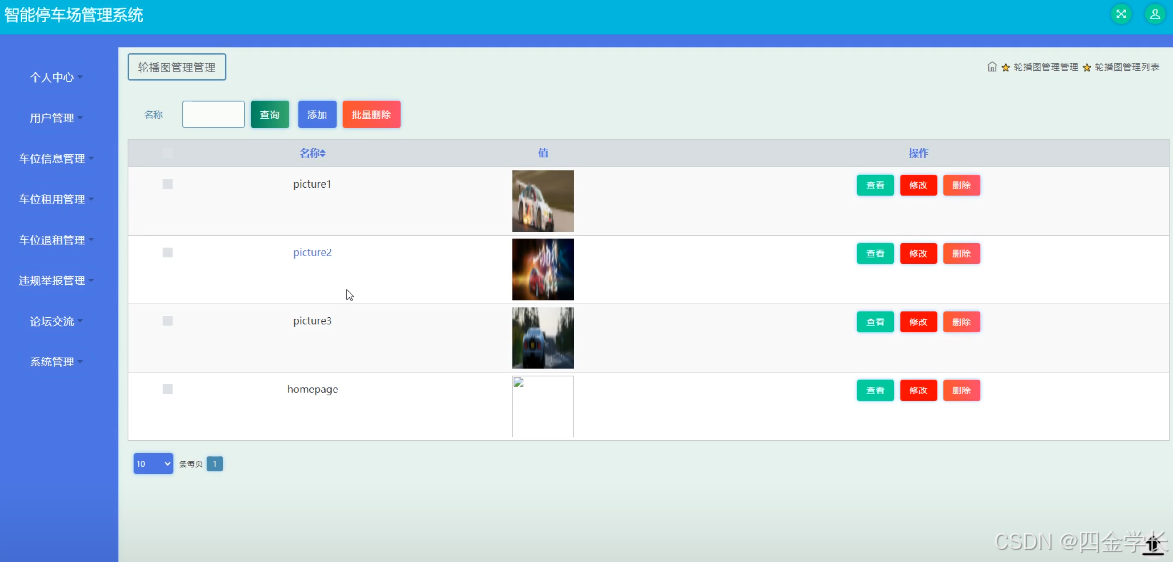Expand the 车位租用管理 sidebar menu
The width and height of the screenshot is (1173, 562).
click(56, 199)
